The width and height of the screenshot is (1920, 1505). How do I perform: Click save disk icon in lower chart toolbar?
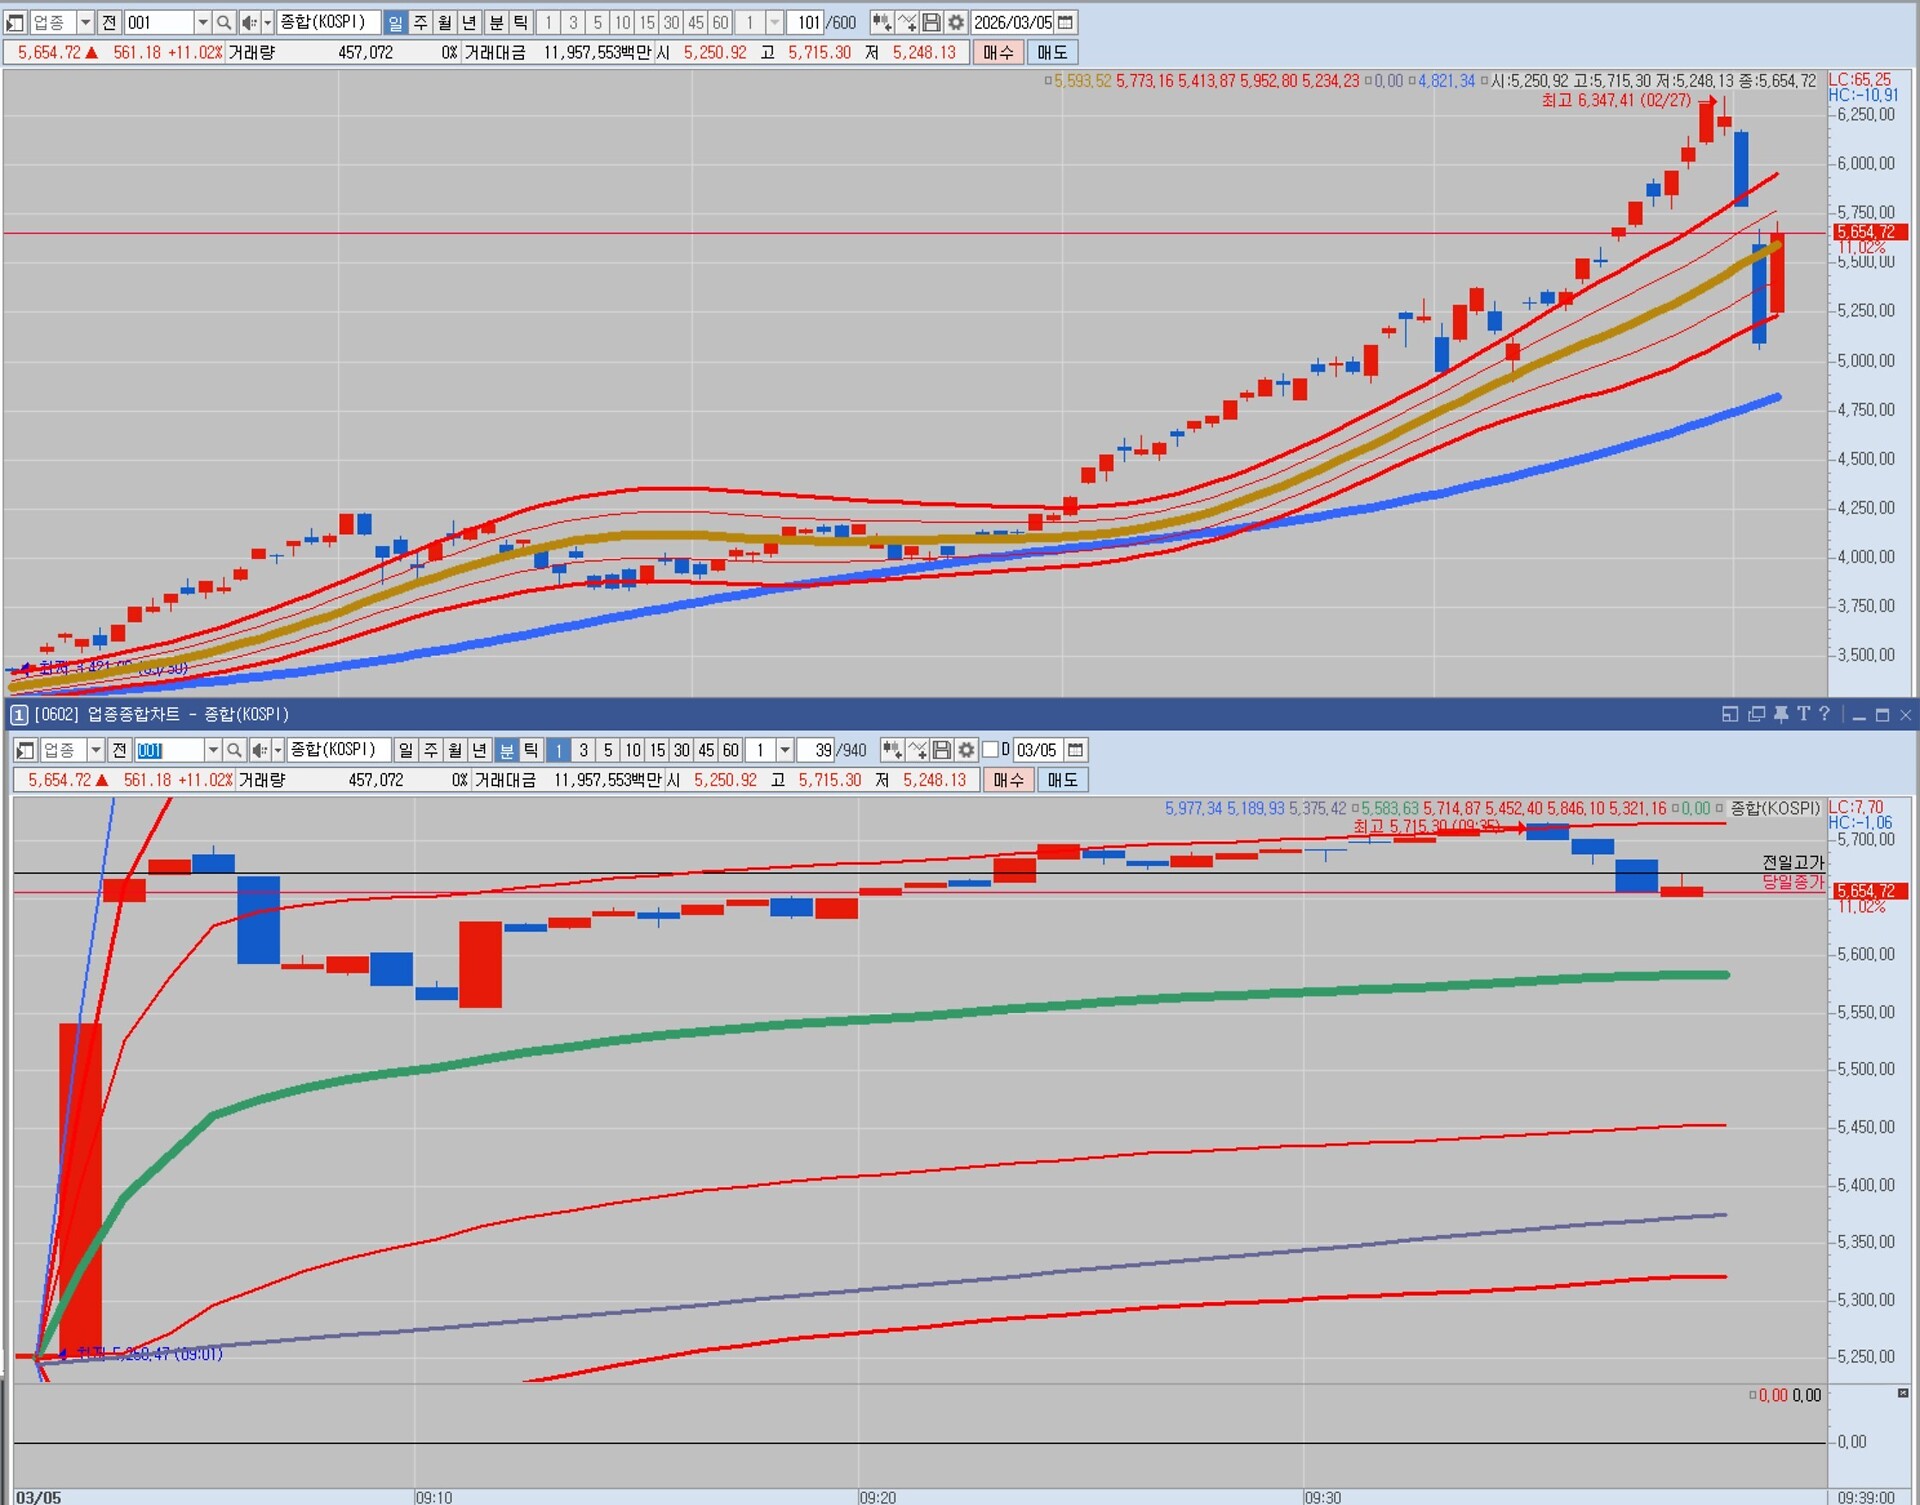coord(941,750)
